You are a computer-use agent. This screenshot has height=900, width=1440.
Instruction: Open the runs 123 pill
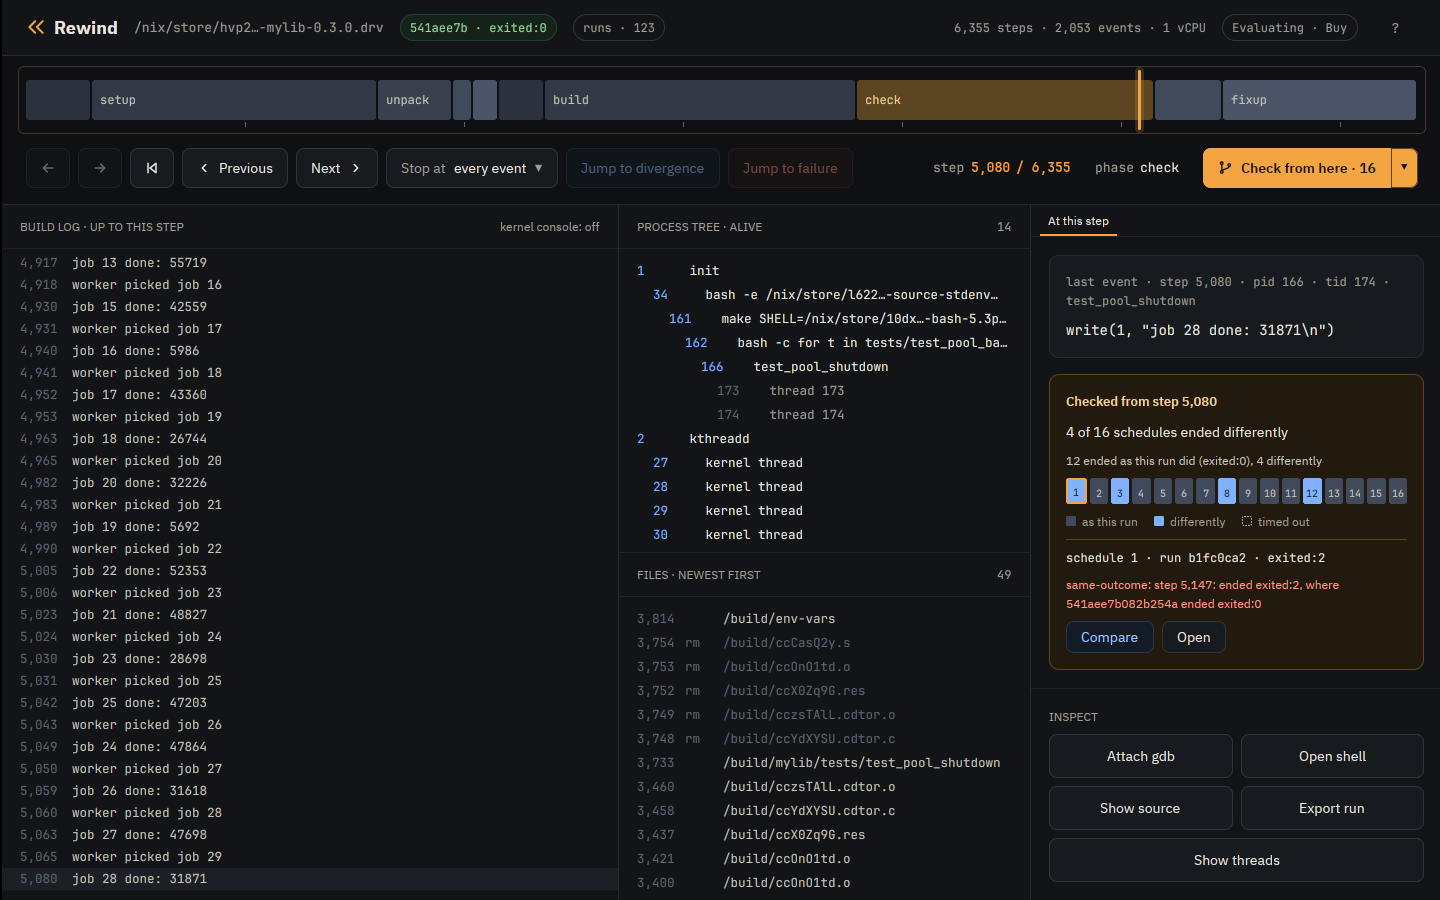tap(619, 28)
